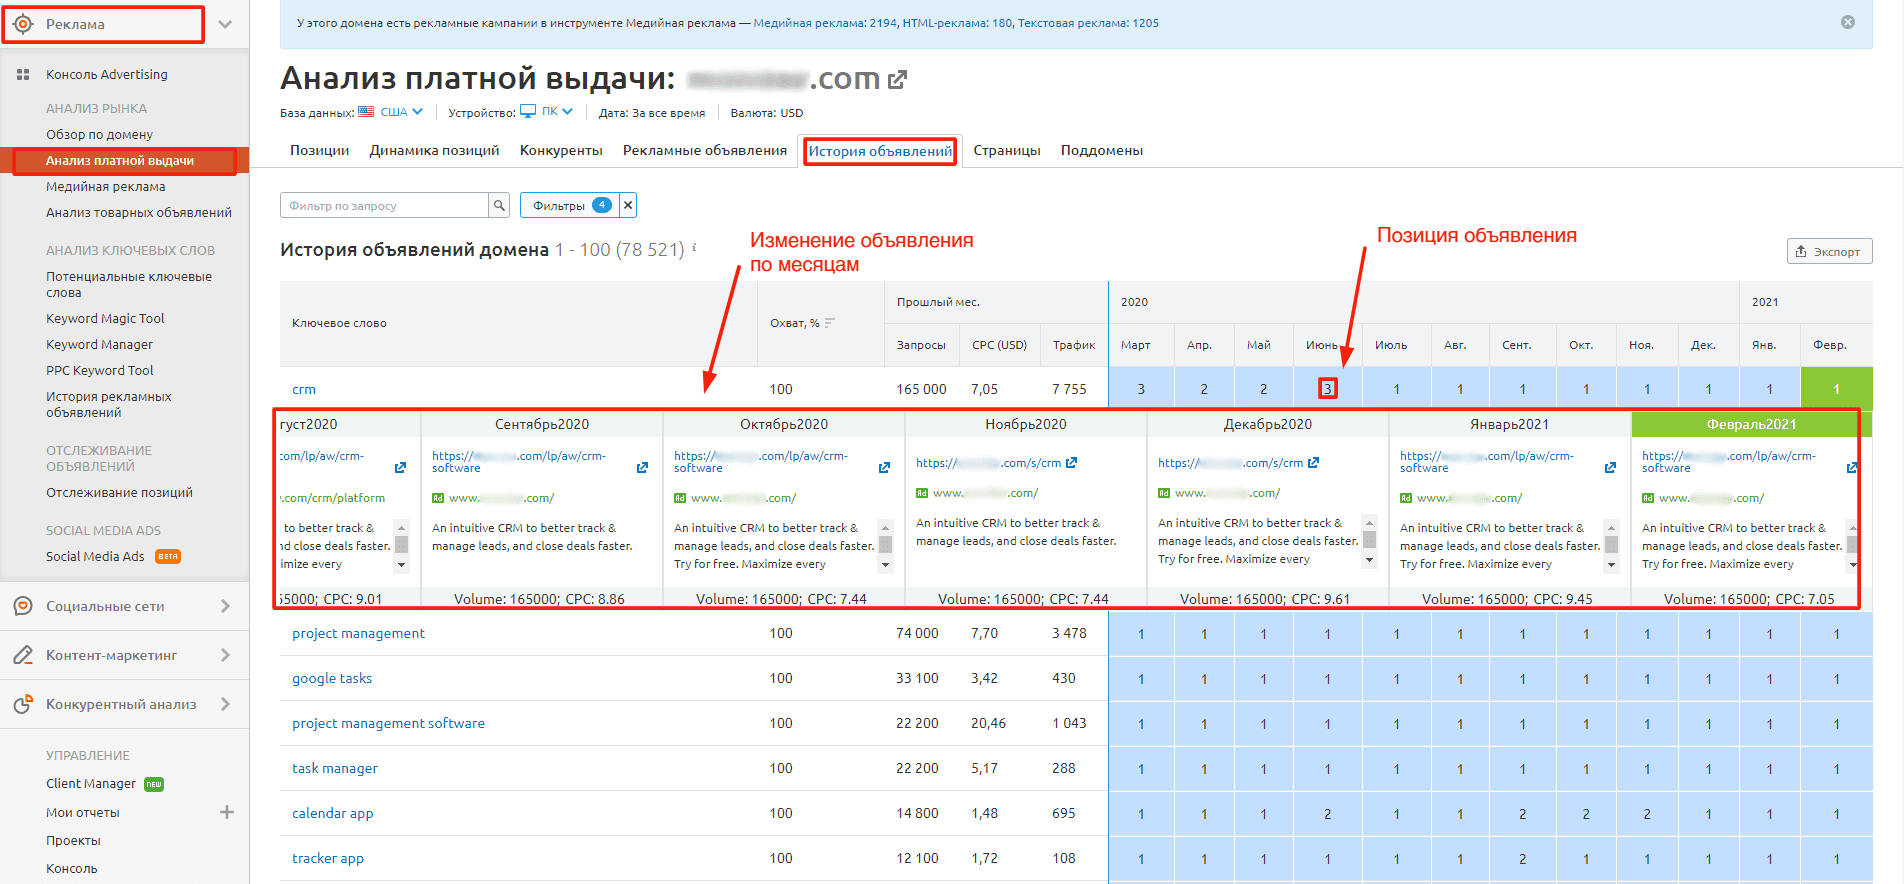Click the Охват sort icon
1904x884 pixels.
pos(830,323)
